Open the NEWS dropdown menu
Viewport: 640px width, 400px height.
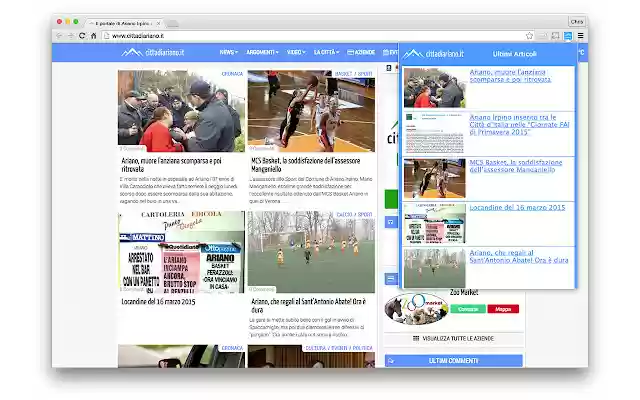pos(229,52)
